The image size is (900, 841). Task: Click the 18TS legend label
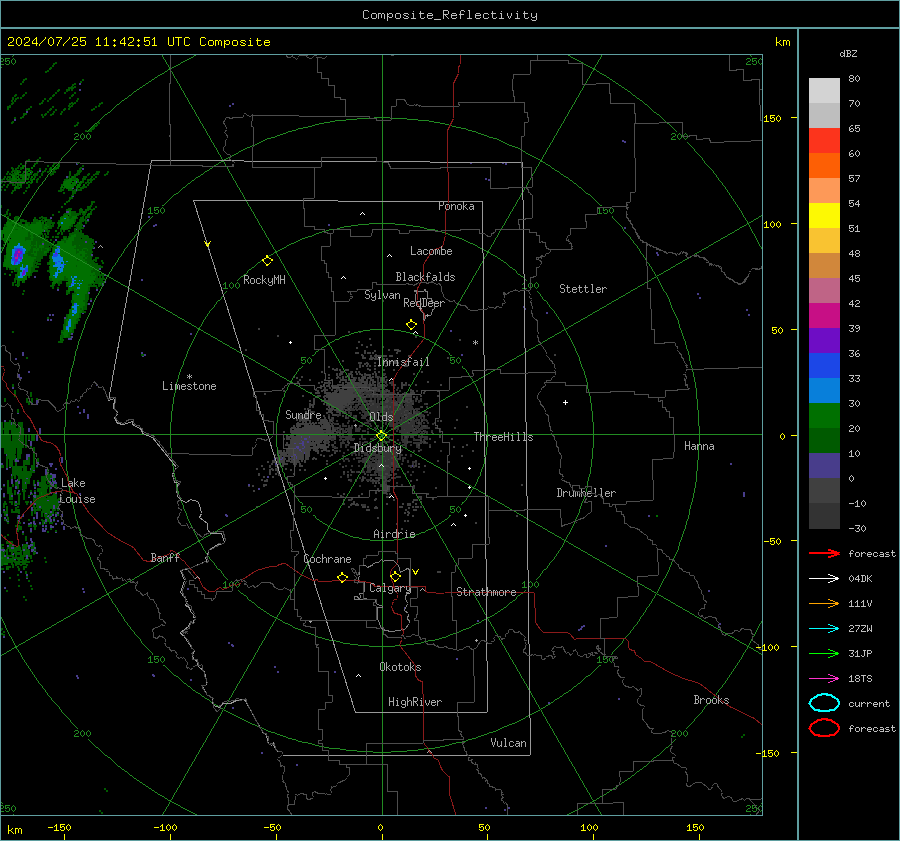point(860,679)
